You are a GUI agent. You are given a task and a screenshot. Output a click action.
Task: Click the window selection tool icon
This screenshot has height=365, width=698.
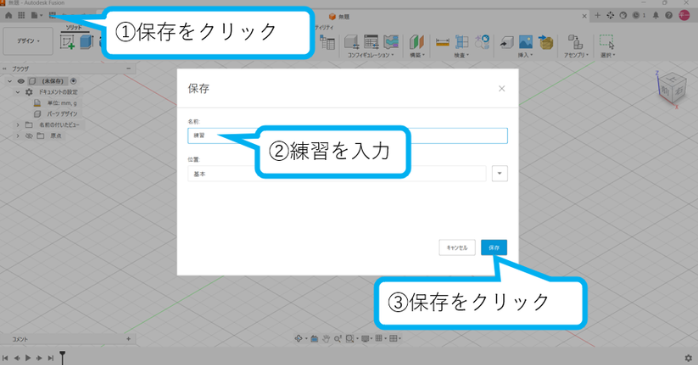tap(607, 42)
